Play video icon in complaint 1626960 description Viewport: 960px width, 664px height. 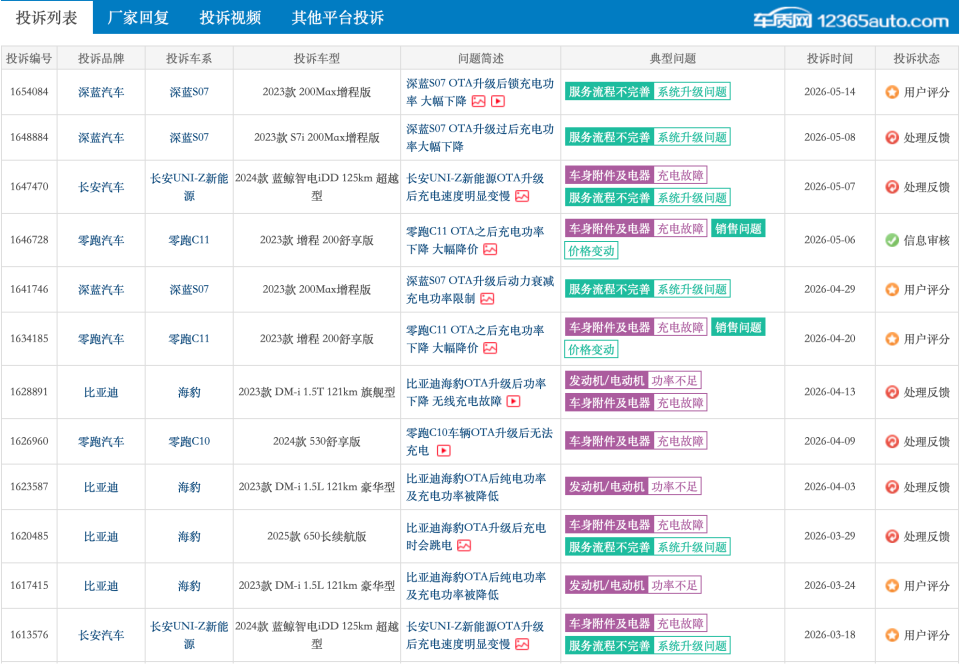click(x=444, y=451)
